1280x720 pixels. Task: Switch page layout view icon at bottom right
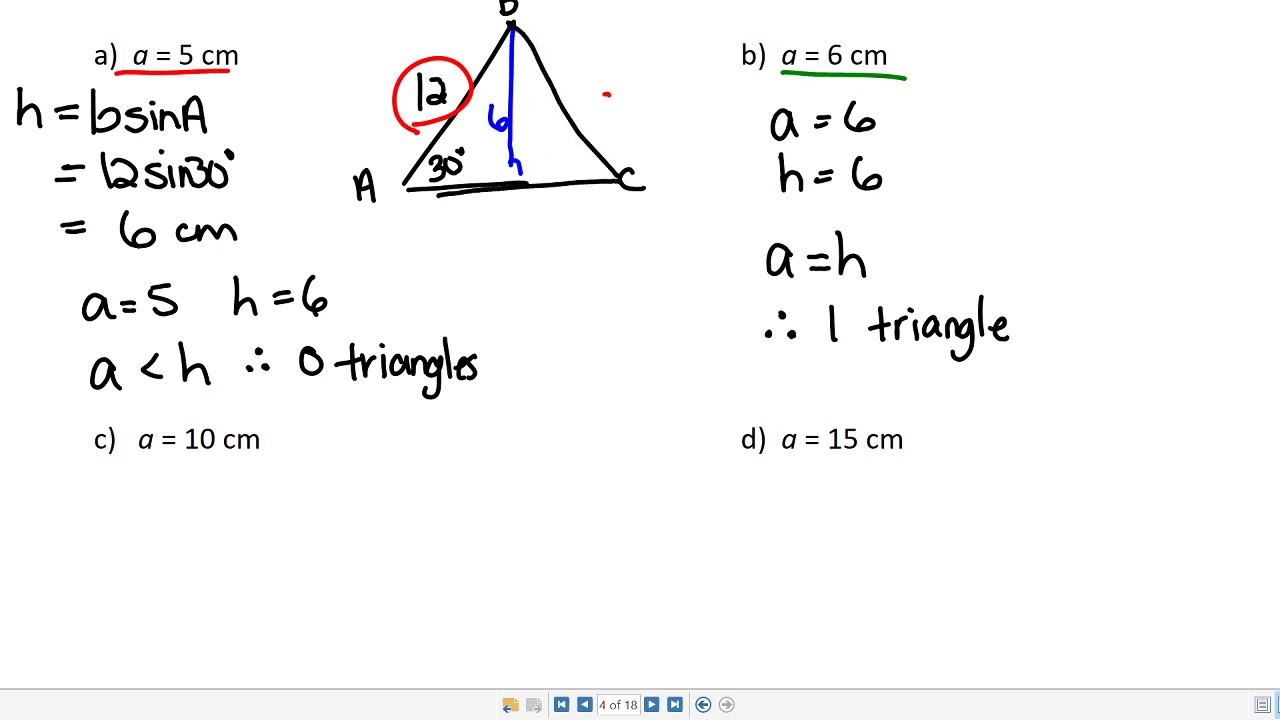coord(1262,705)
